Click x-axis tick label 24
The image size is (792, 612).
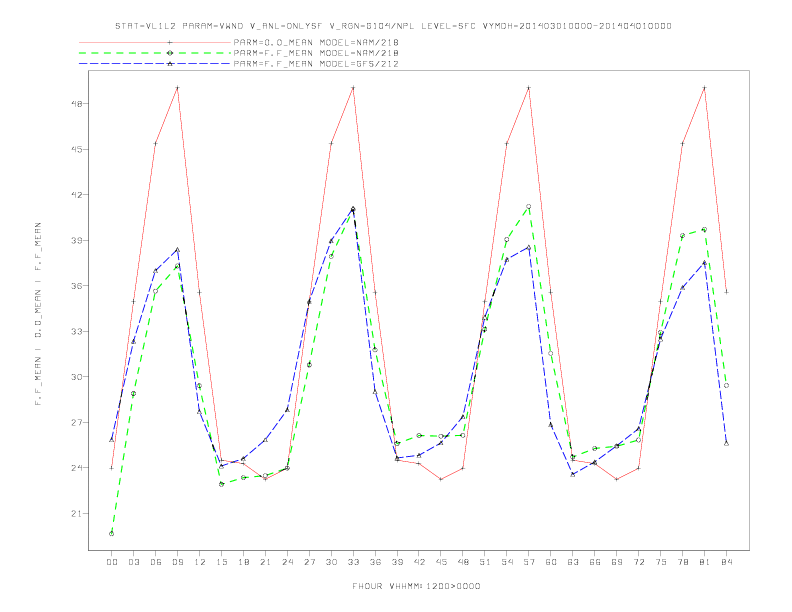point(287,562)
